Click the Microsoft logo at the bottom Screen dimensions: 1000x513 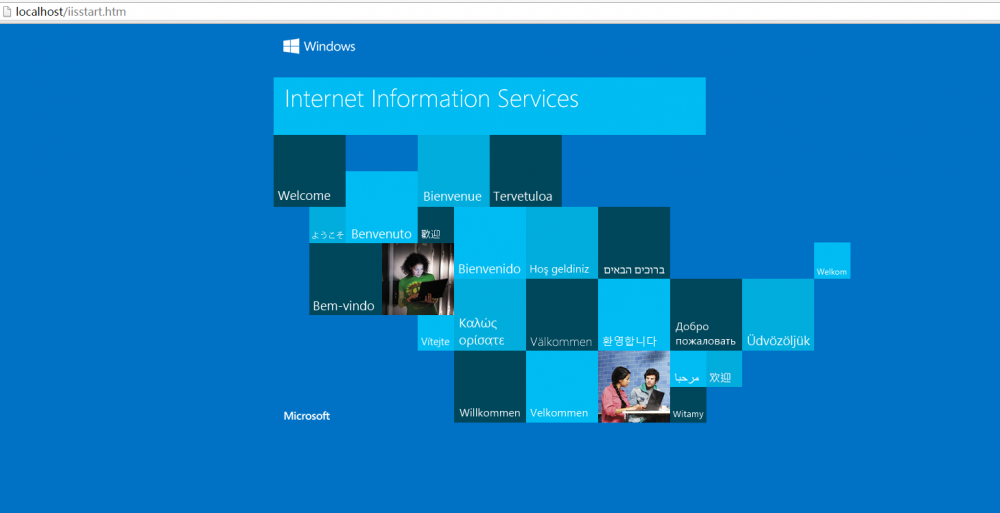coord(306,416)
